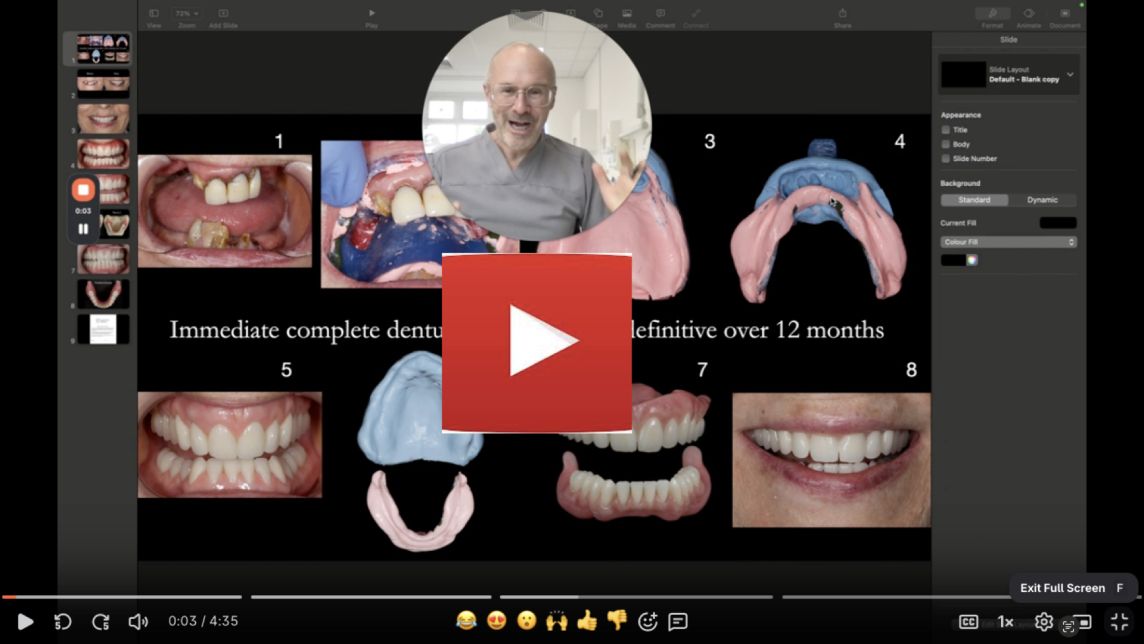Expand the Slide Layout chevron
Viewport: 1144px width, 644px height.
click(x=1070, y=75)
